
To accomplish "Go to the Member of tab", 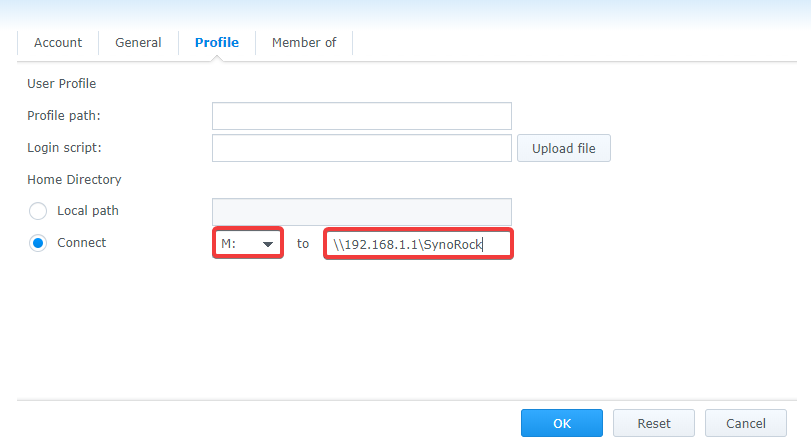I will click(304, 42).
